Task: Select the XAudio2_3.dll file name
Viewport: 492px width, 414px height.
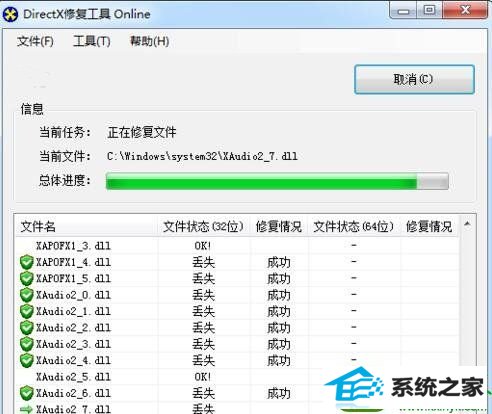Action: (x=73, y=344)
